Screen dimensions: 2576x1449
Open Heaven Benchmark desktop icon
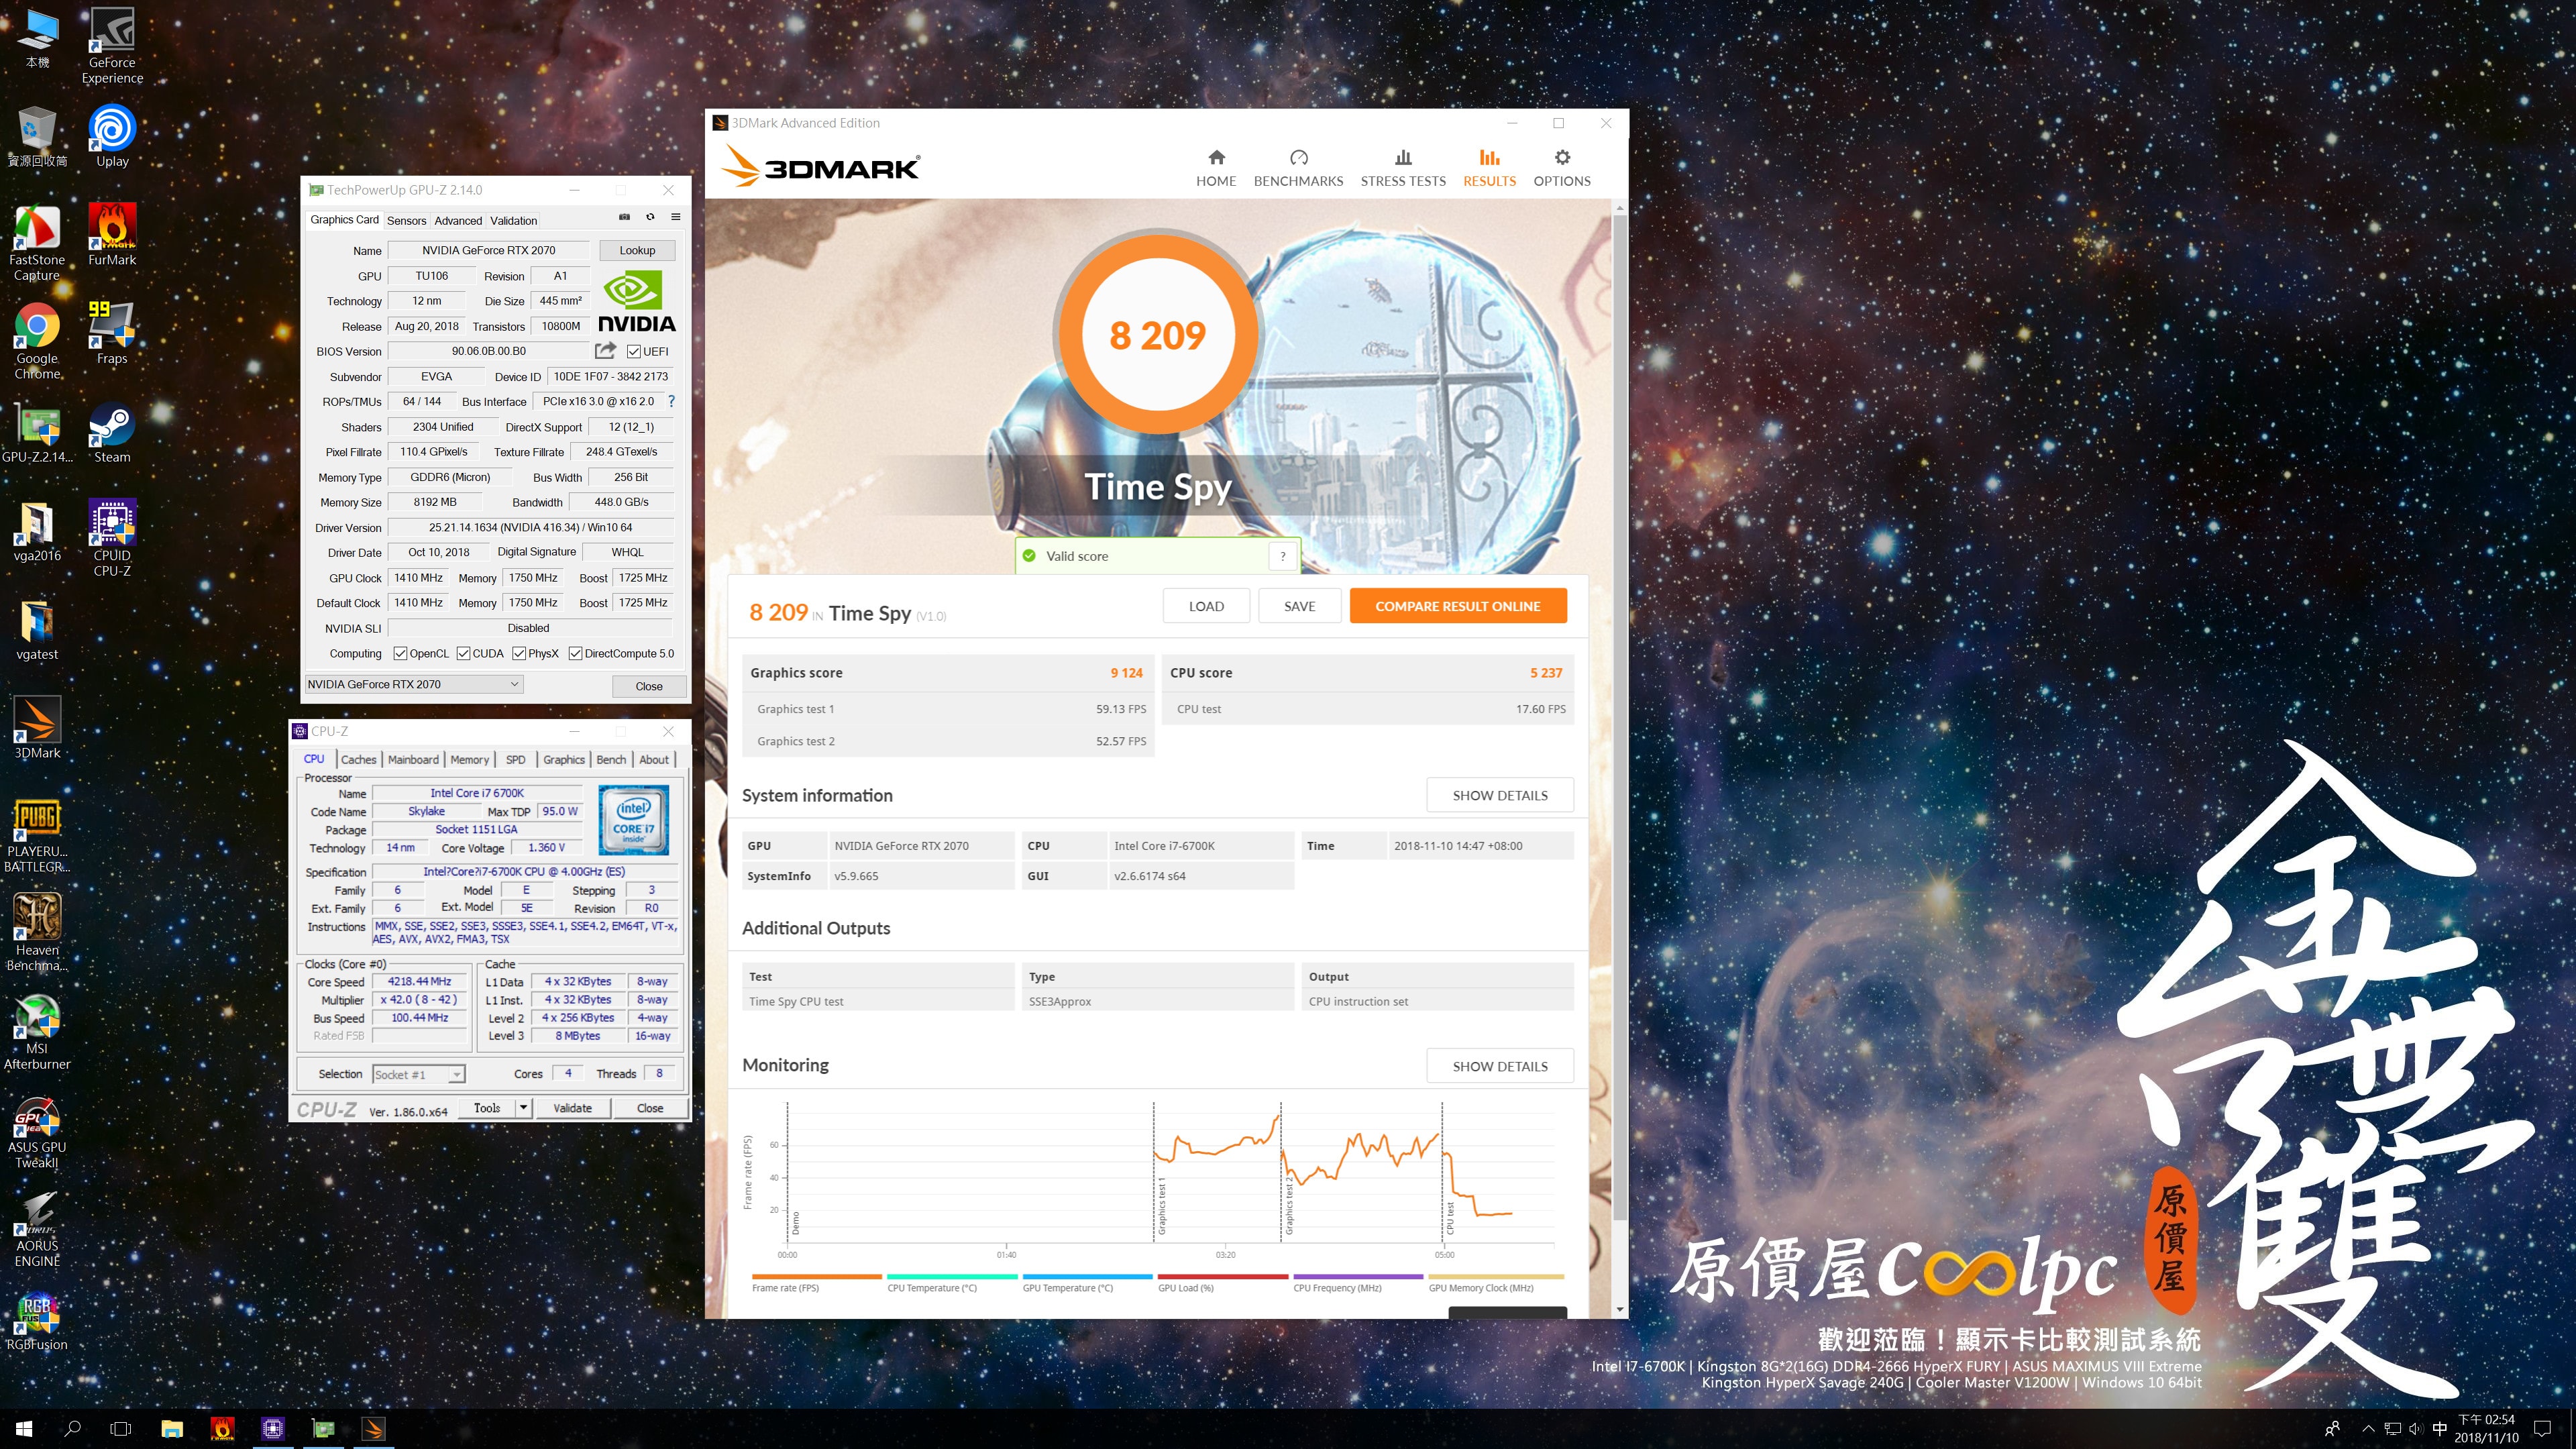pyautogui.click(x=37, y=933)
